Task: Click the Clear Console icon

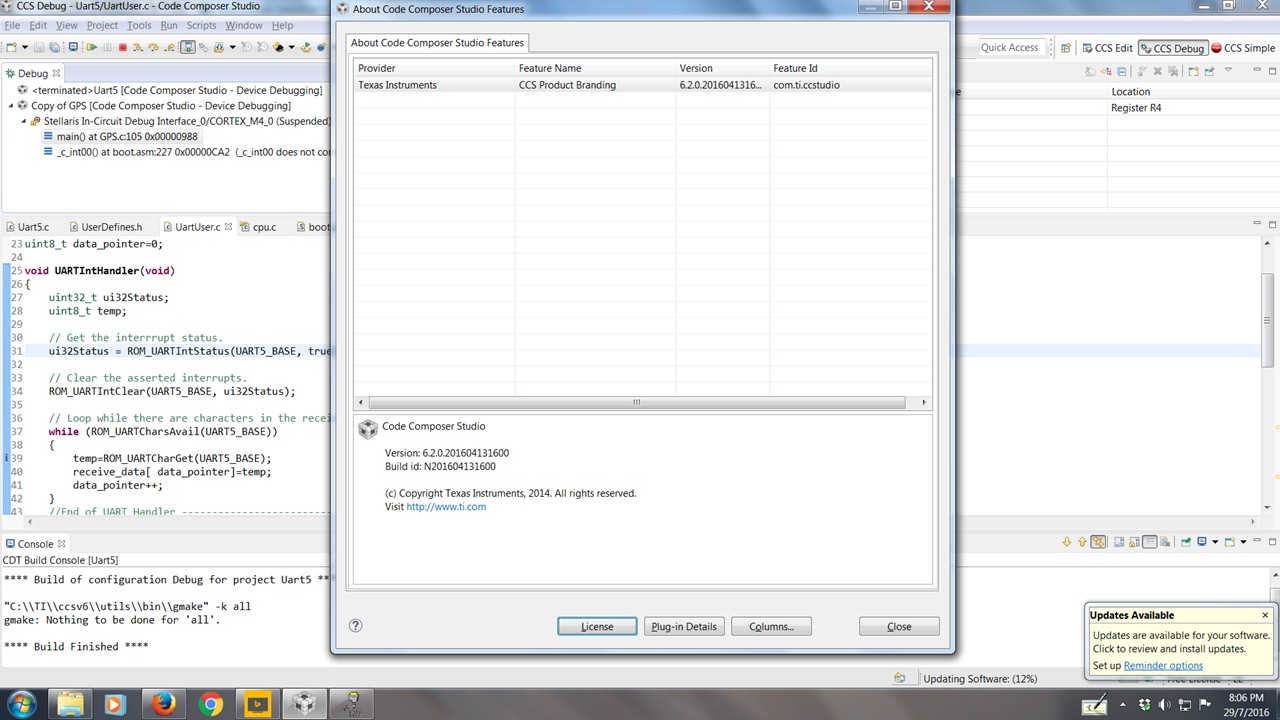Action: point(1165,542)
